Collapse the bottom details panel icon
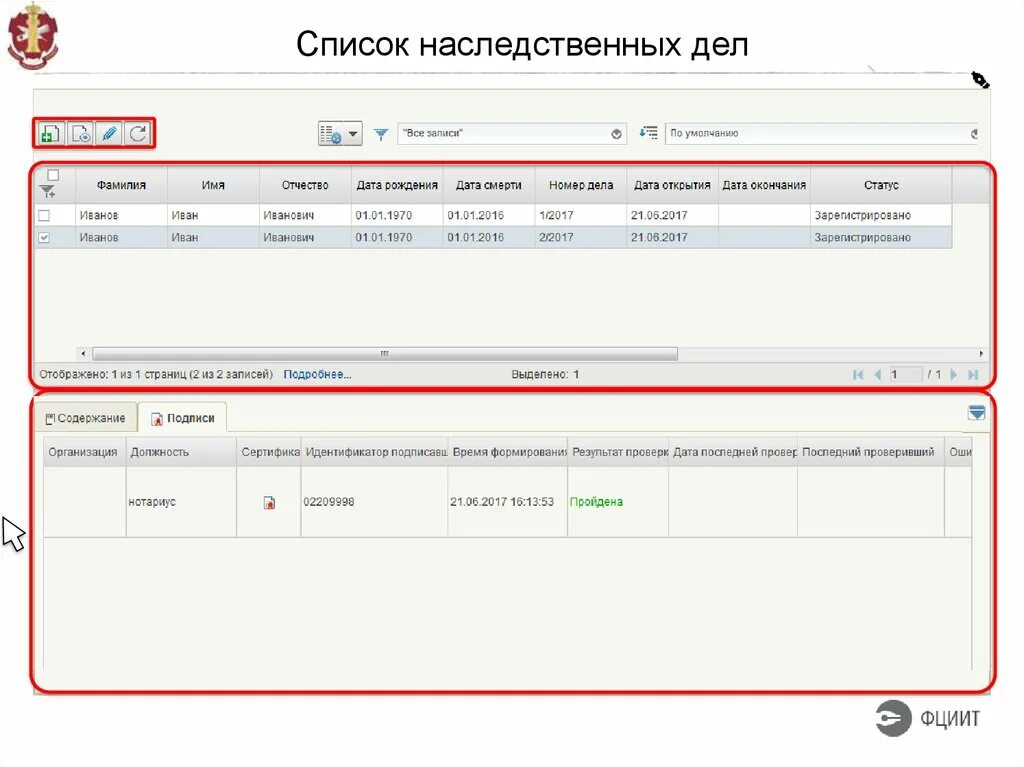The height and width of the screenshot is (767, 1024). point(976,413)
